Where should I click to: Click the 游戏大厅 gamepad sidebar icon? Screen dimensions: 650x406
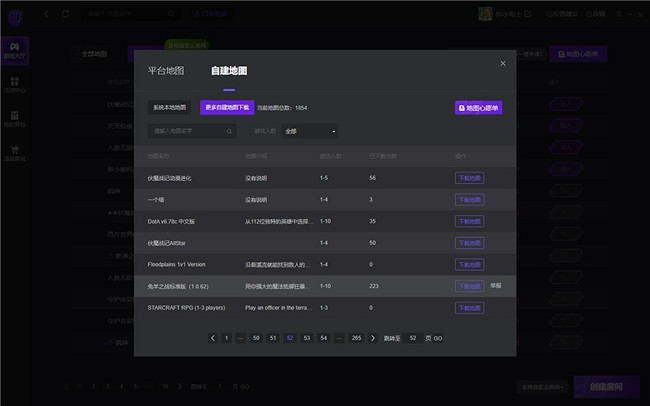coord(15,51)
